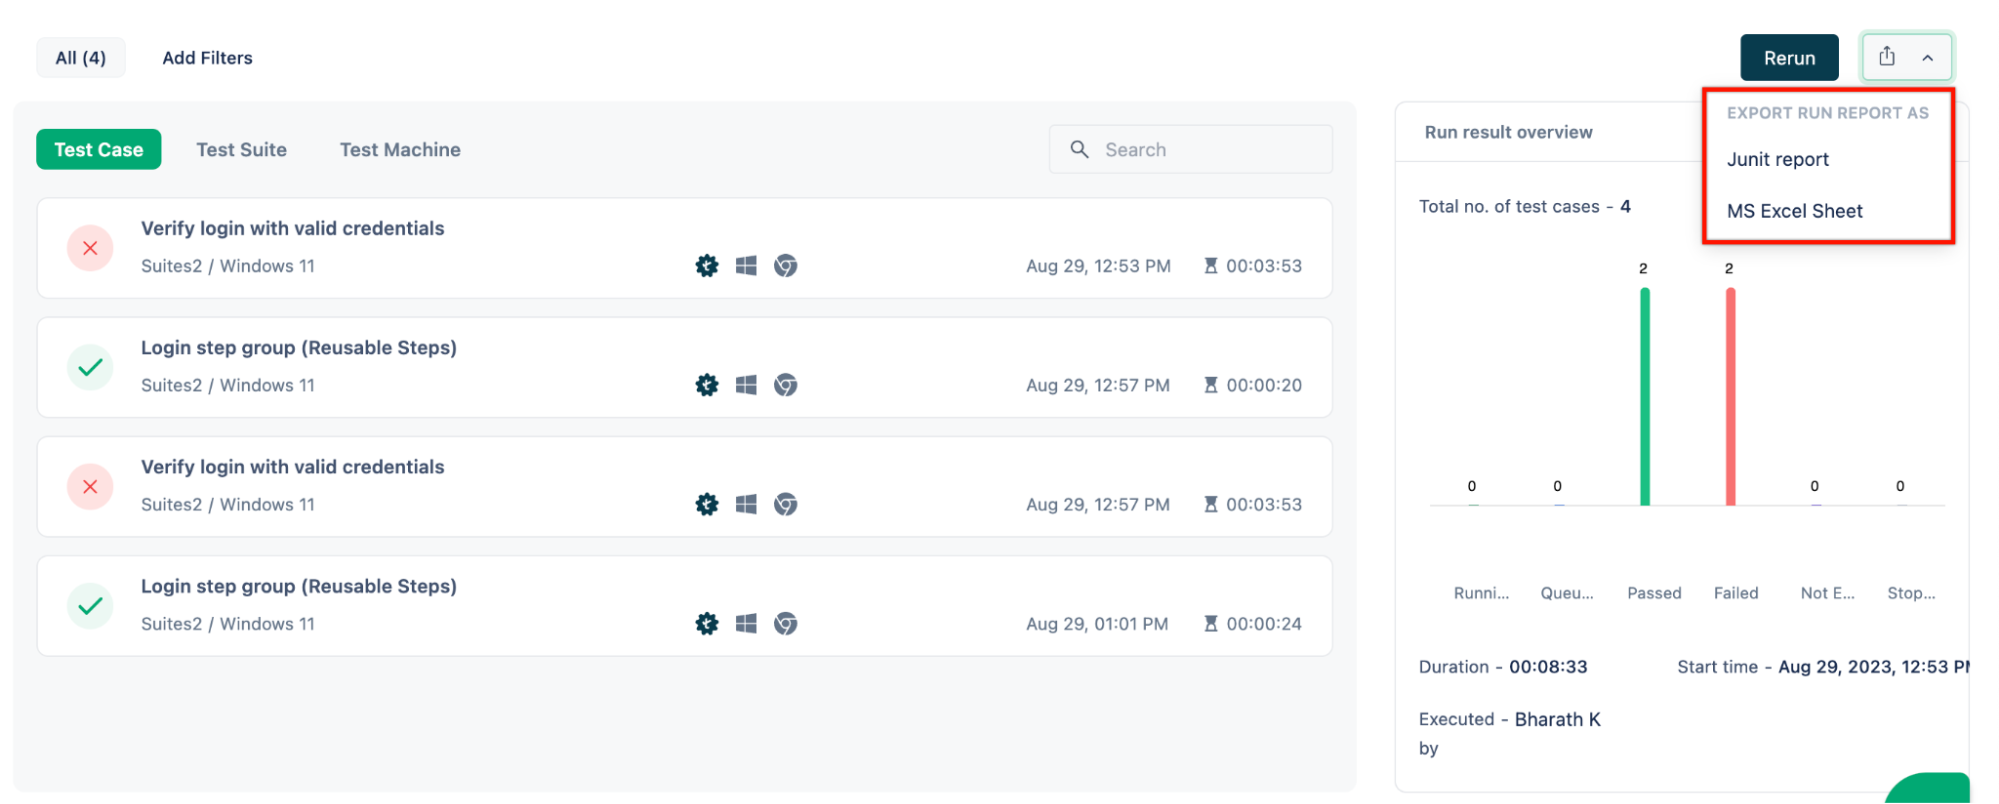The width and height of the screenshot is (1999, 804).
Task: Collapse the export dropdown chevron
Action: pos(1927,58)
